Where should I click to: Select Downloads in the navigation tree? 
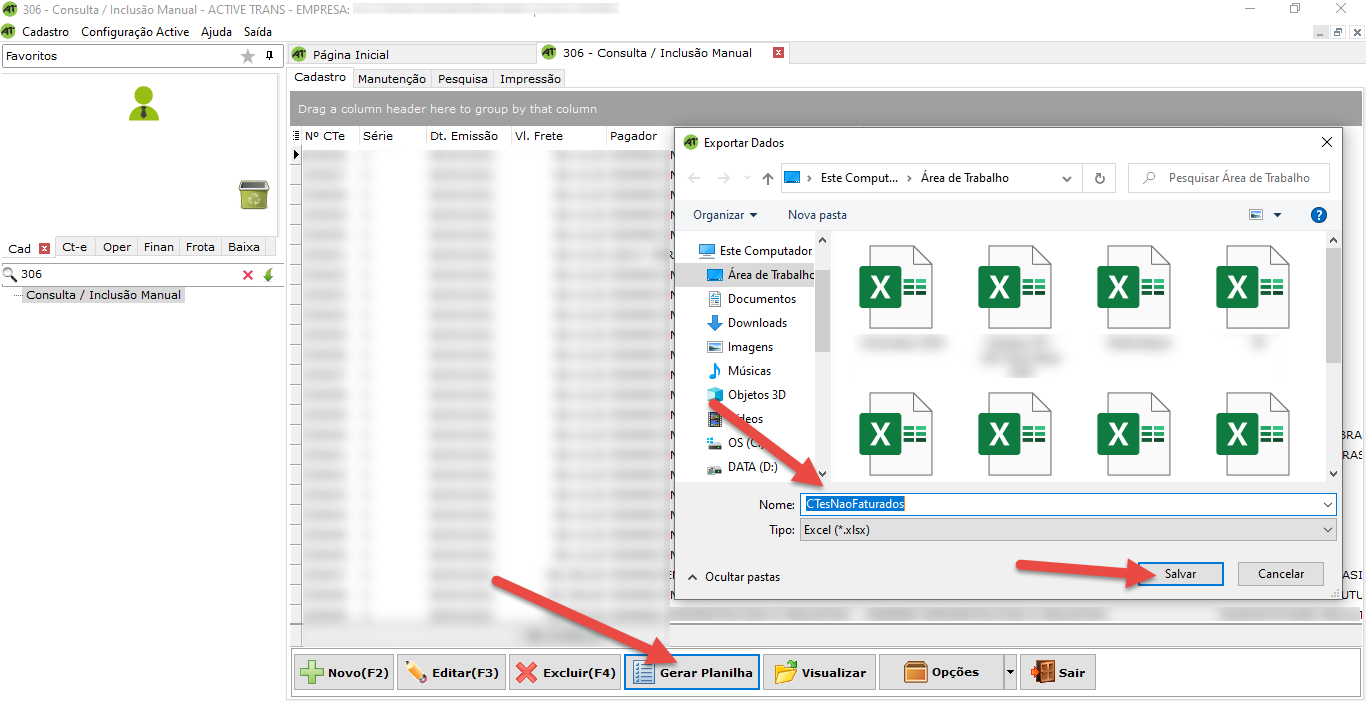[756, 323]
